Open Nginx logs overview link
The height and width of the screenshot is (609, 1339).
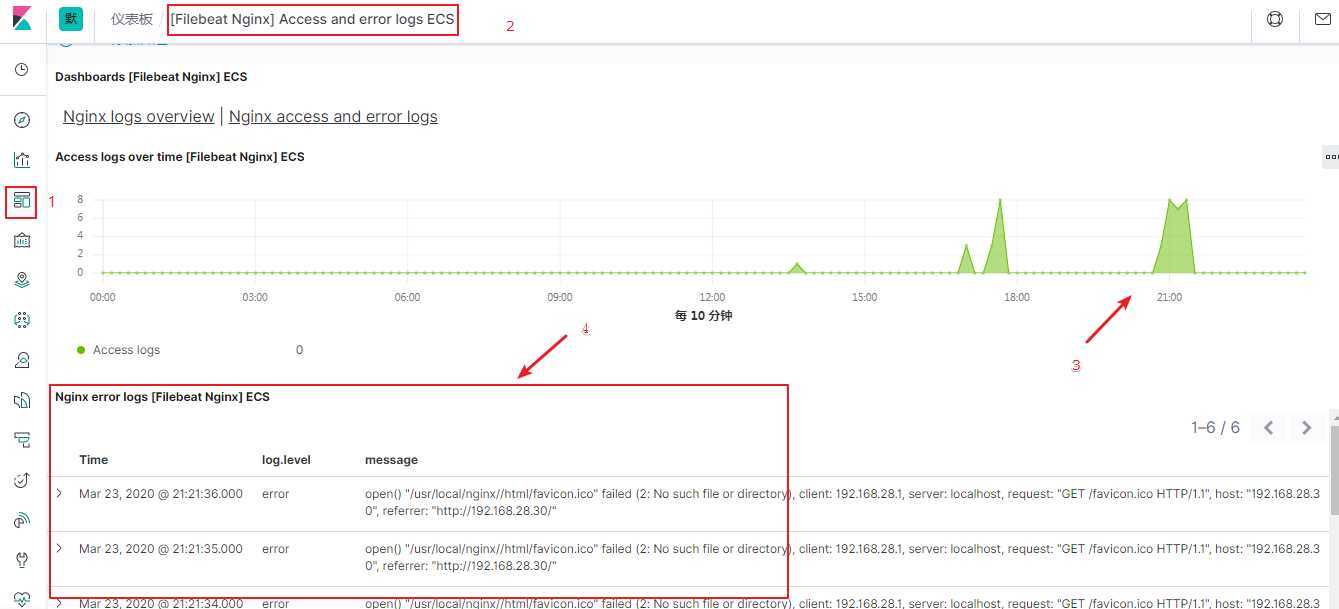(x=139, y=116)
